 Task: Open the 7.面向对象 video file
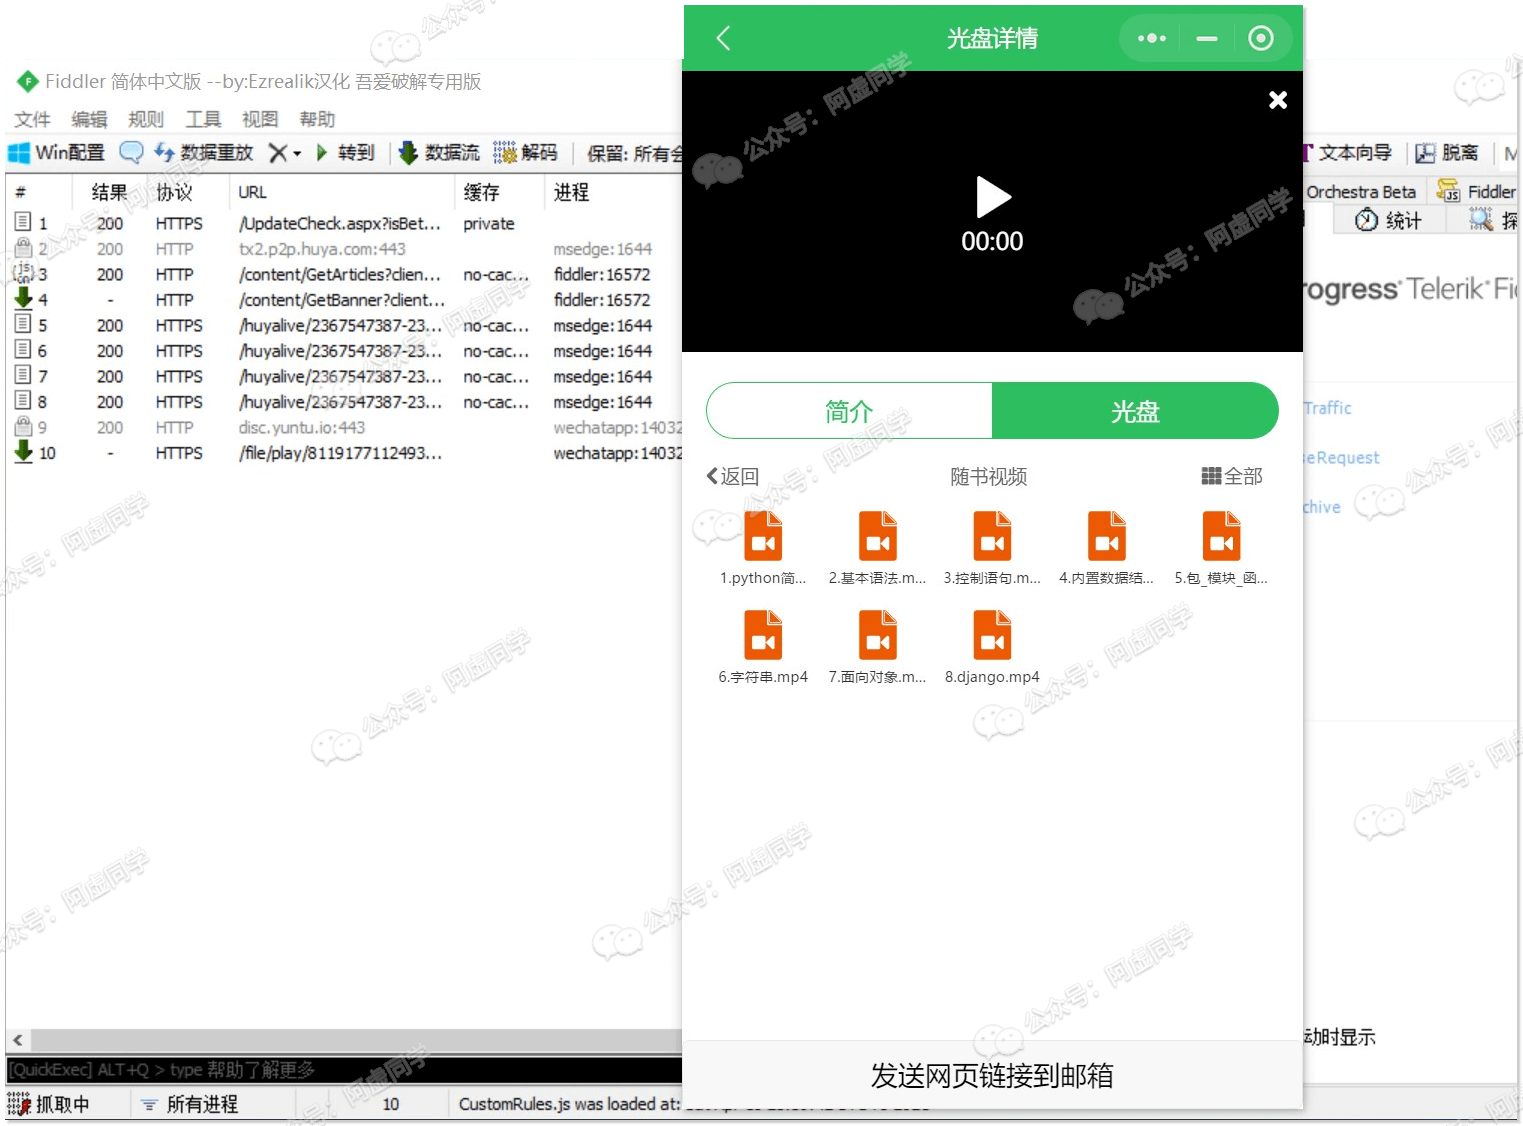pyautogui.click(x=877, y=647)
